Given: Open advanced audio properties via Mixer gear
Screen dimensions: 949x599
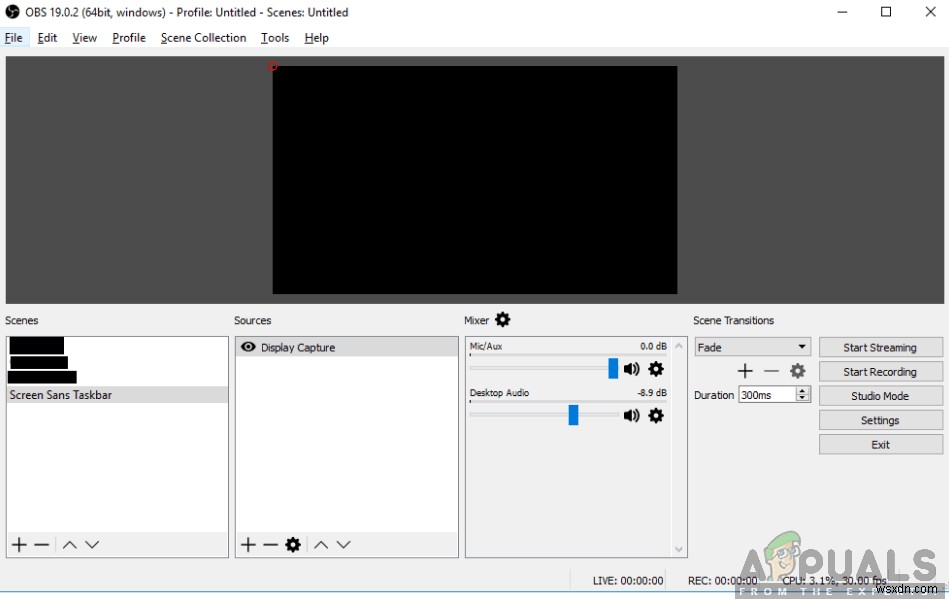Looking at the screenshot, I should (x=502, y=319).
